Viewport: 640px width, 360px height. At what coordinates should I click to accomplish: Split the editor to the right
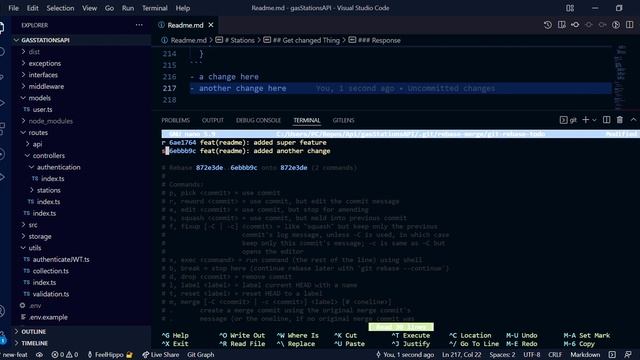tap(630, 25)
